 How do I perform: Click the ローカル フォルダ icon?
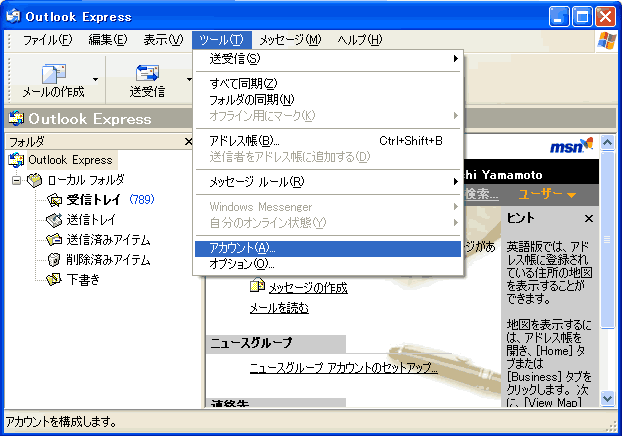[35, 181]
